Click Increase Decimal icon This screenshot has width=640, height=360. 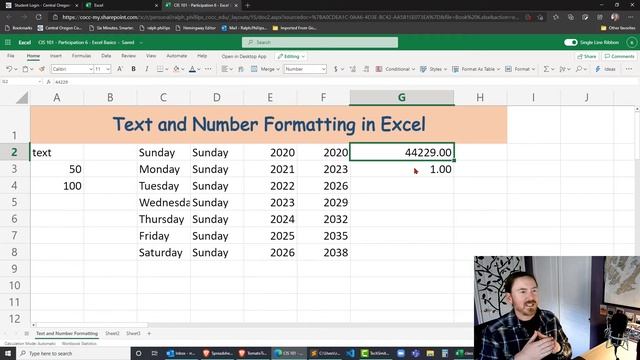[x=353, y=69]
